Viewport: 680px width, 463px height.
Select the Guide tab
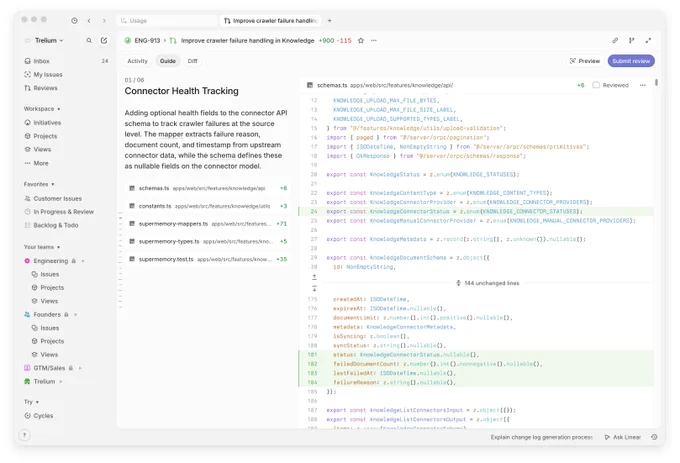168,61
